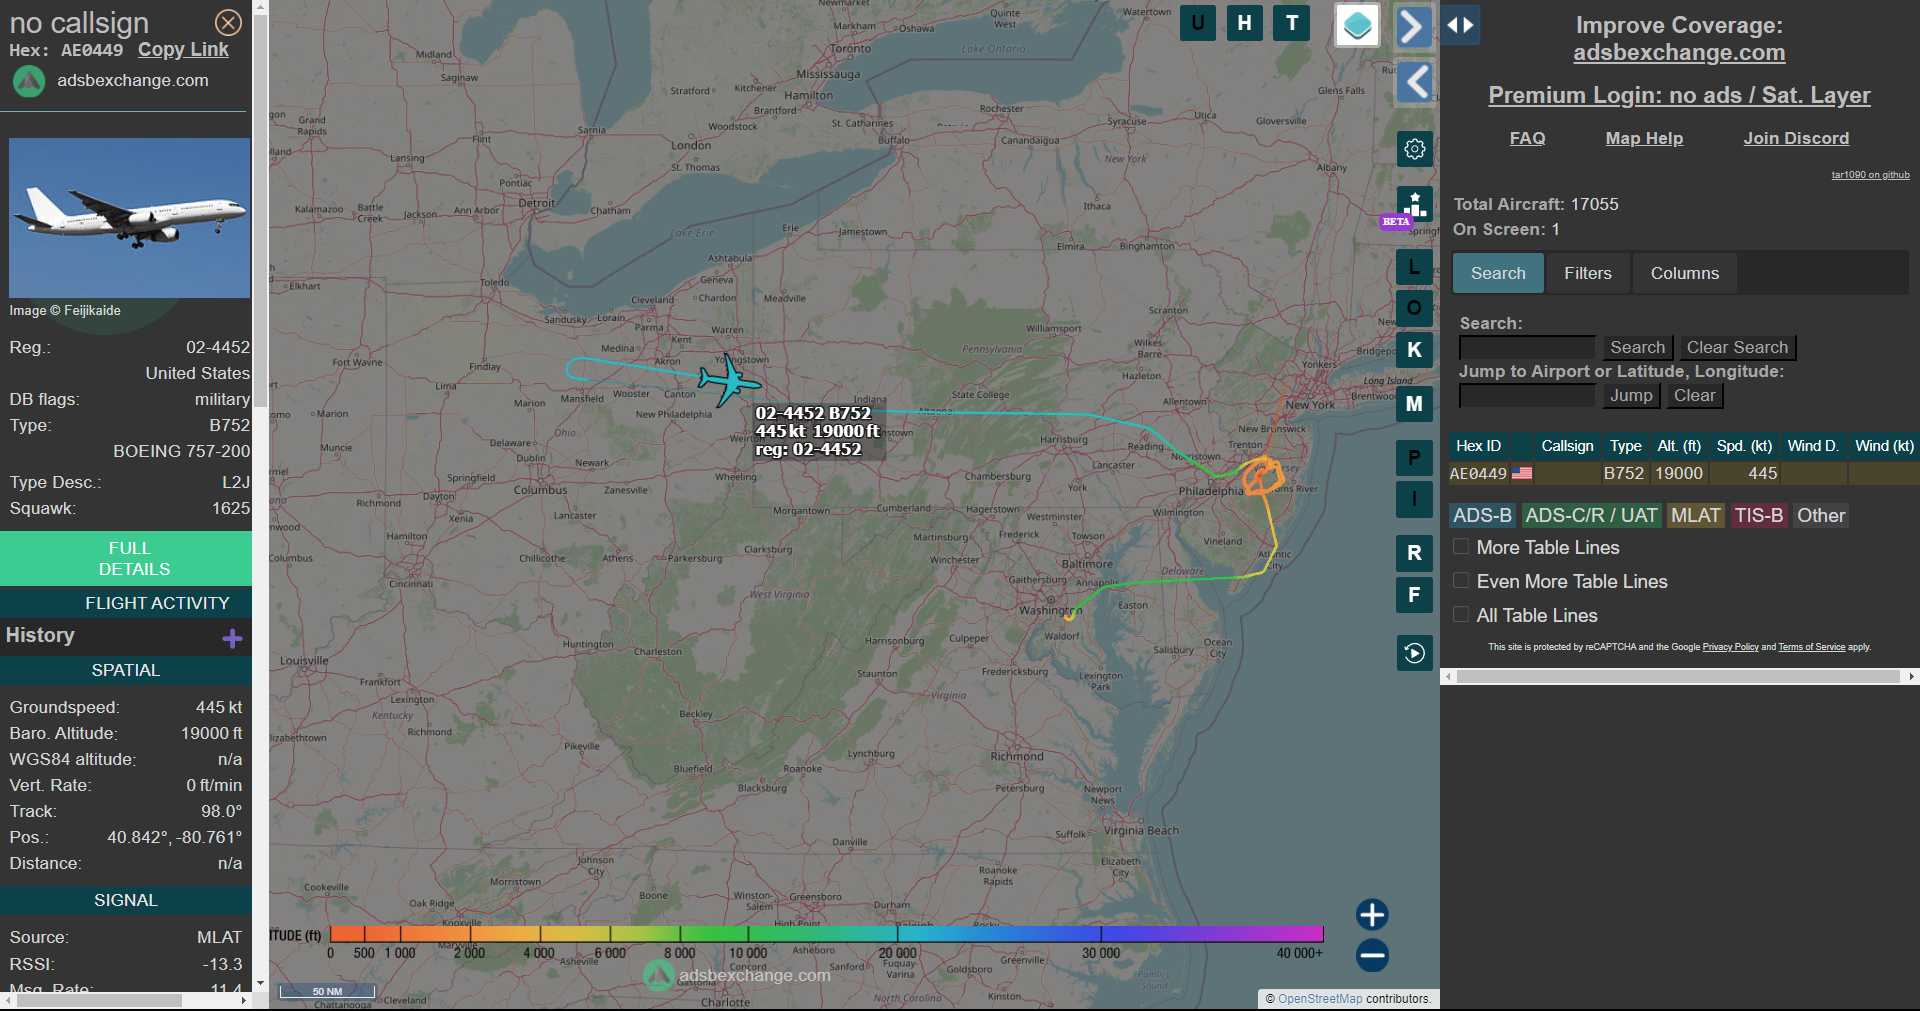Screen dimensions: 1920x1011
Task: Open FLIGHT ACTIVITY button
Action: coord(126,603)
